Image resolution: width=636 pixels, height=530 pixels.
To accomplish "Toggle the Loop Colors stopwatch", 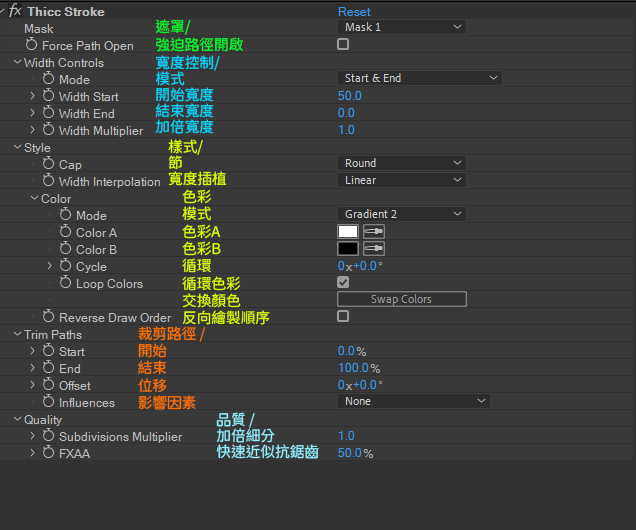I will (65, 283).
